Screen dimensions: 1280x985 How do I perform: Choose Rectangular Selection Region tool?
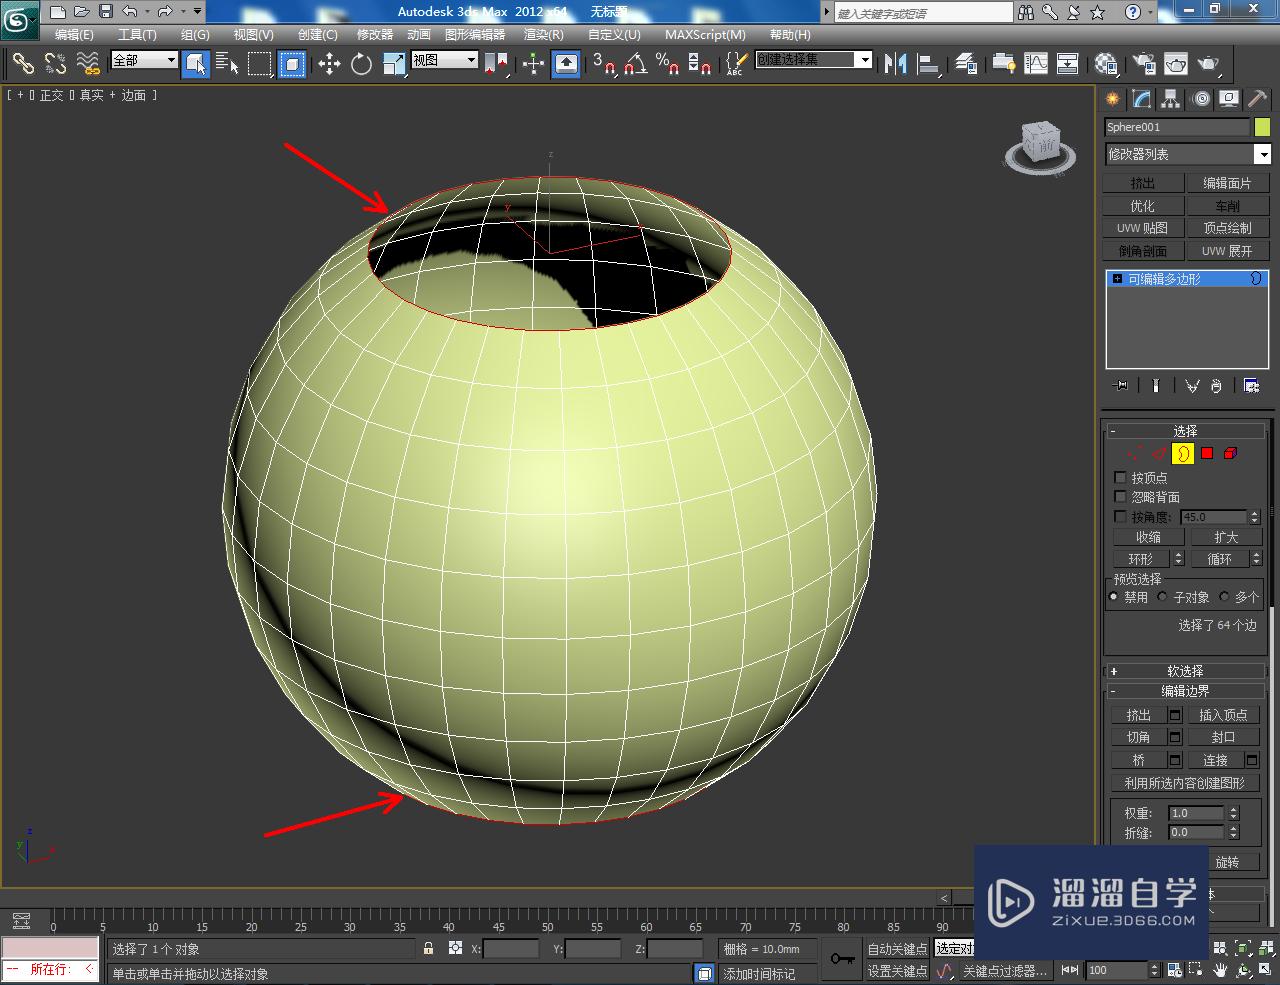point(260,64)
